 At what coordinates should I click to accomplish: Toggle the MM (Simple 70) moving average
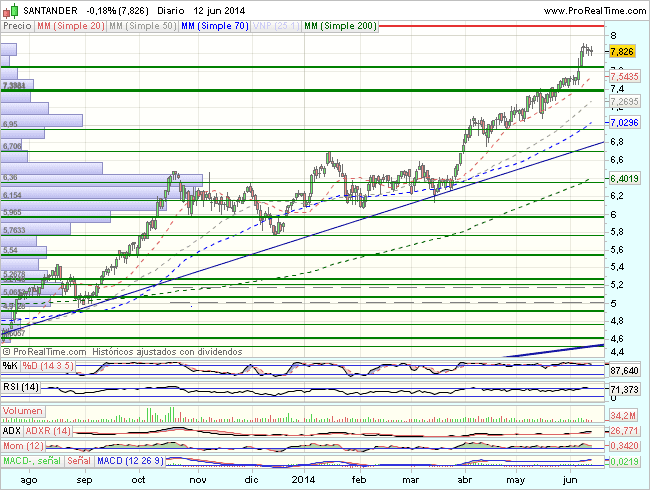(x=214, y=25)
